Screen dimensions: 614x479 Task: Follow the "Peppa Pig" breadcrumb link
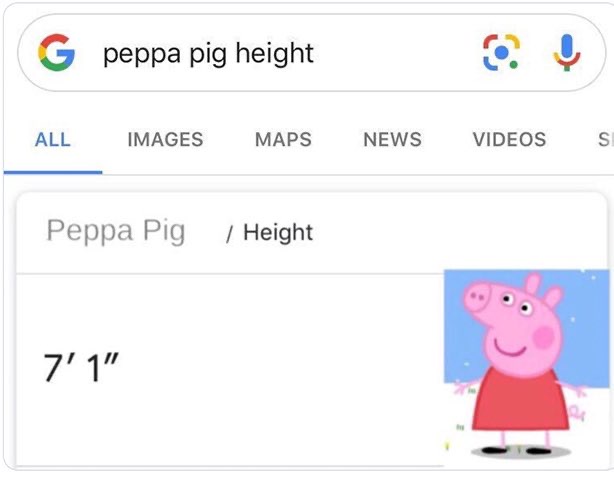(116, 231)
